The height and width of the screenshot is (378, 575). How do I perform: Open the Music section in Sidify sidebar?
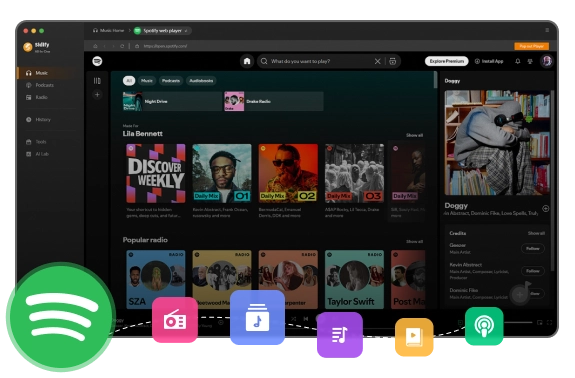click(x=48, y=73)
